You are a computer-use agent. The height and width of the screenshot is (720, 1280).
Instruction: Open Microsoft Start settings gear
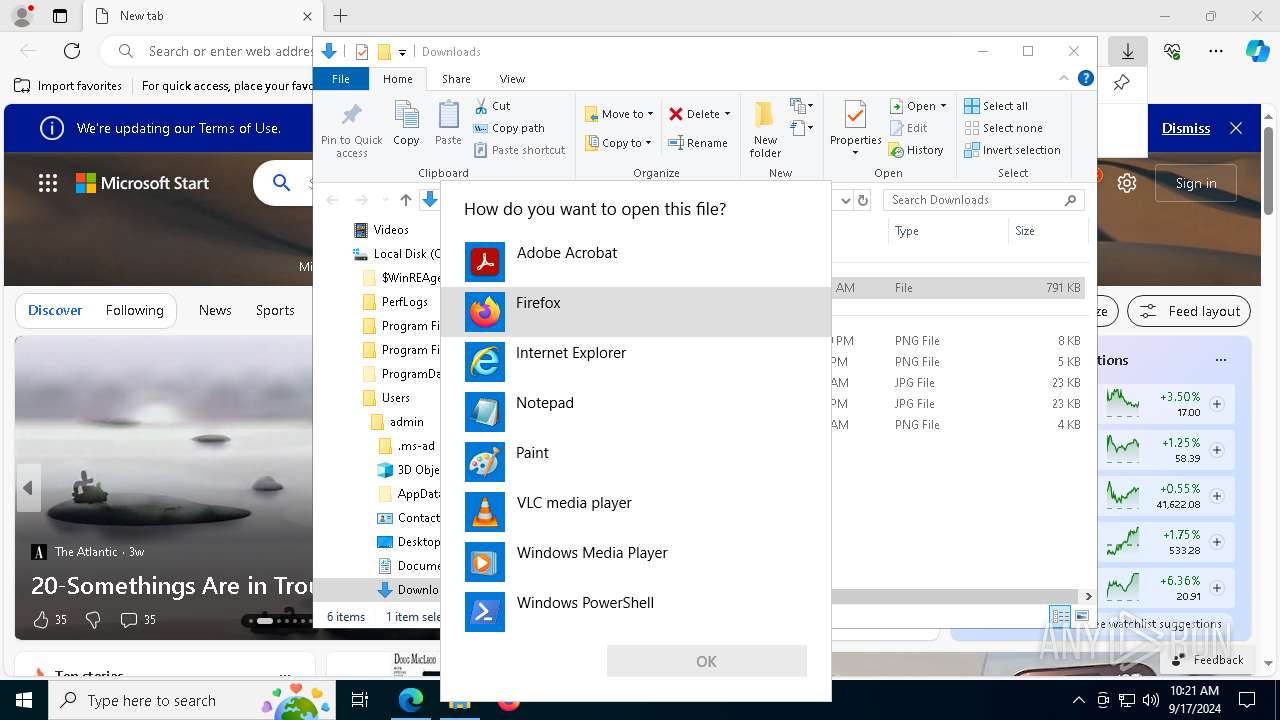(x=1127, y=183)
